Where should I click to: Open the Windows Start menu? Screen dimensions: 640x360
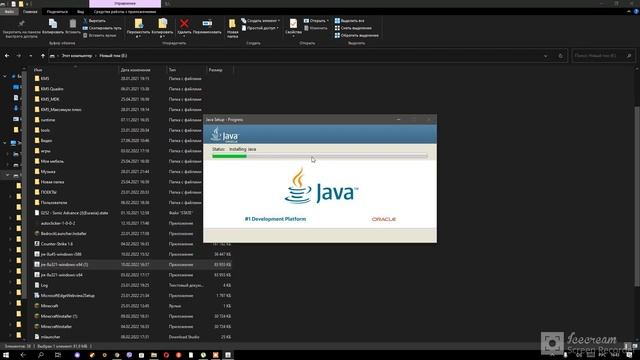6,355
